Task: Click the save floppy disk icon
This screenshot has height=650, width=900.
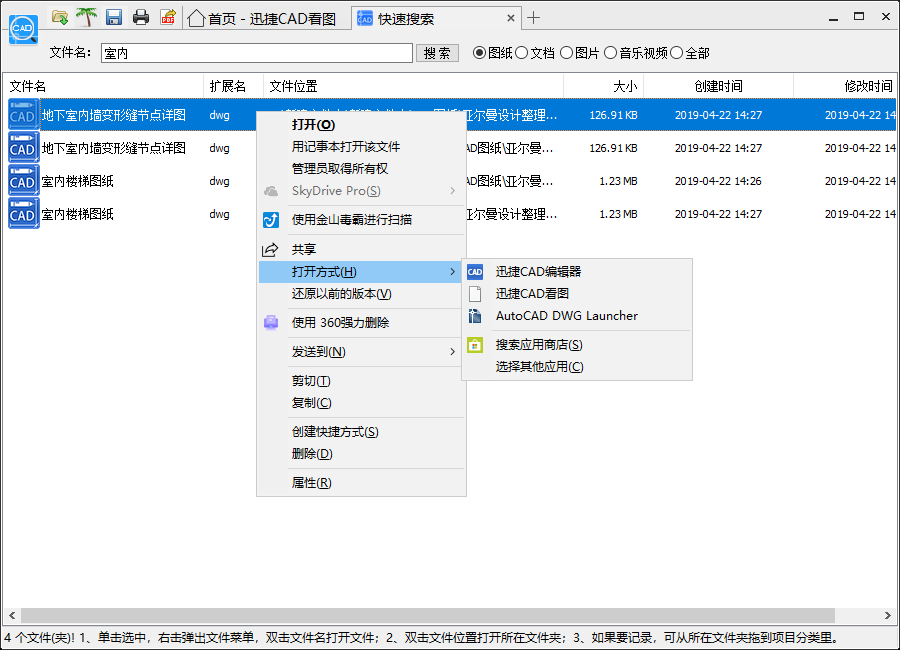Action: click(x=114, y=17)
